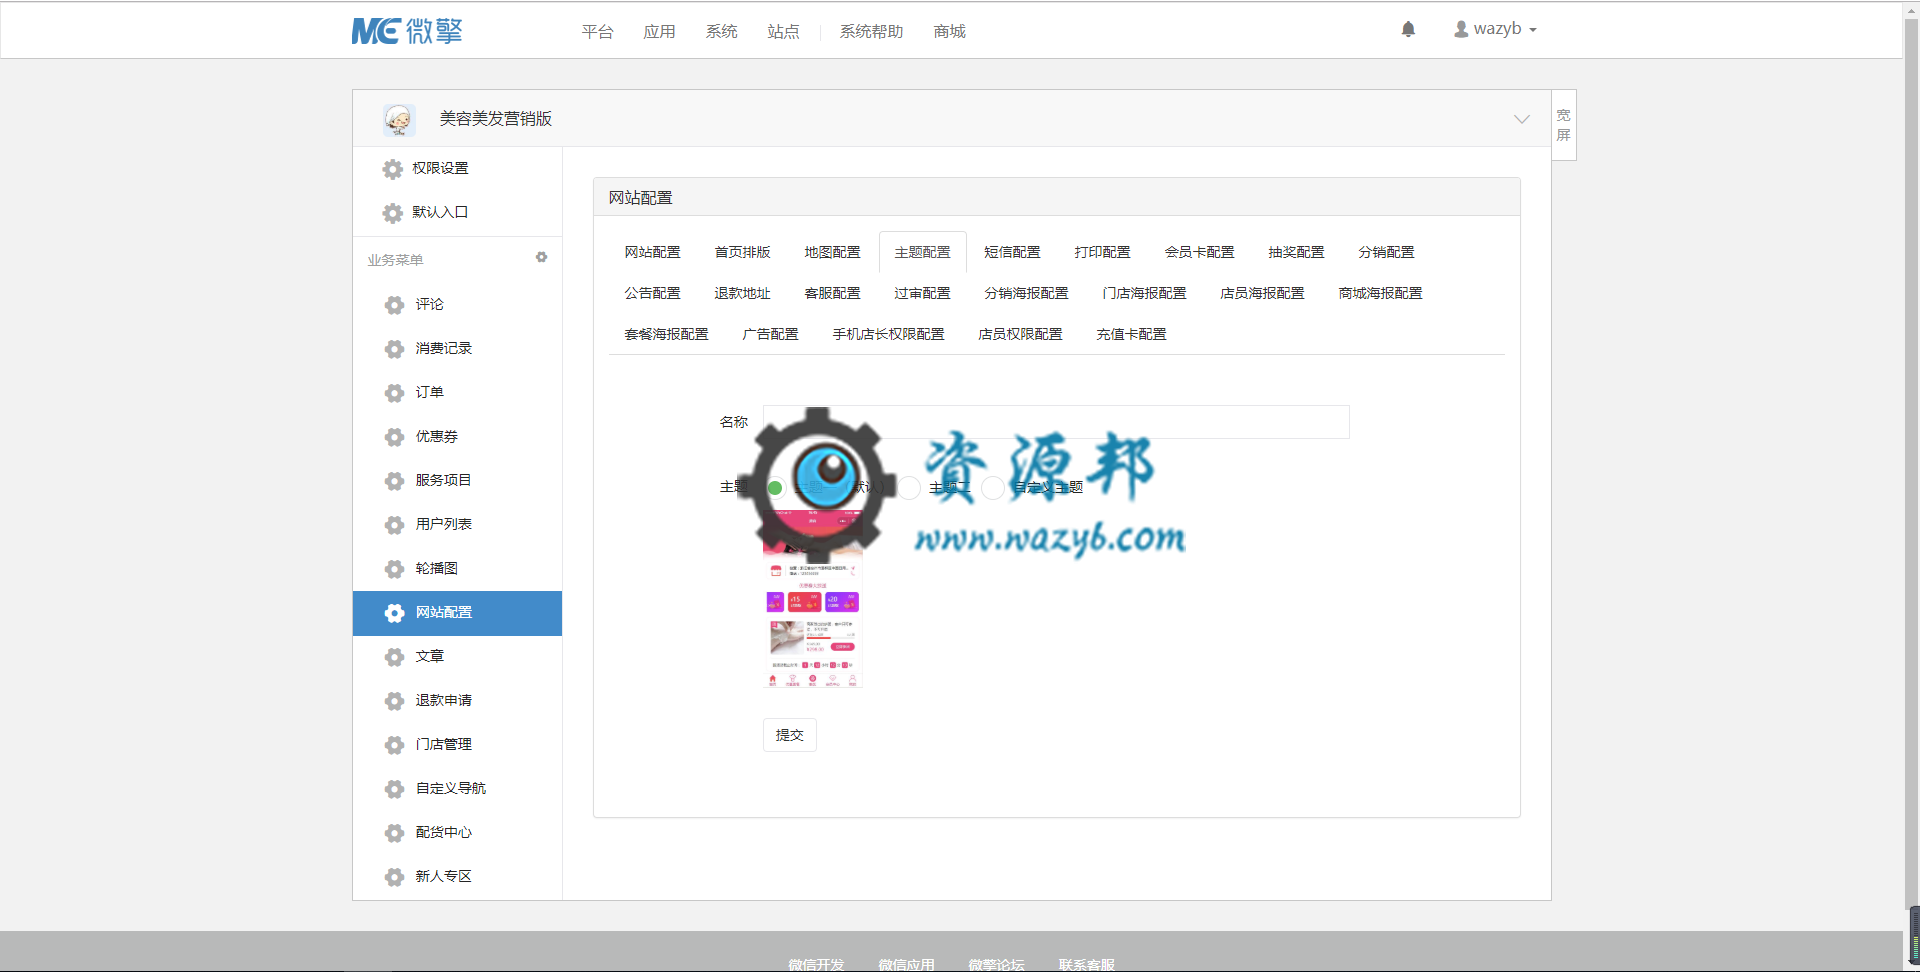Open the 商城 top menu
This screenshot has width=1920, height=972.
950,32
